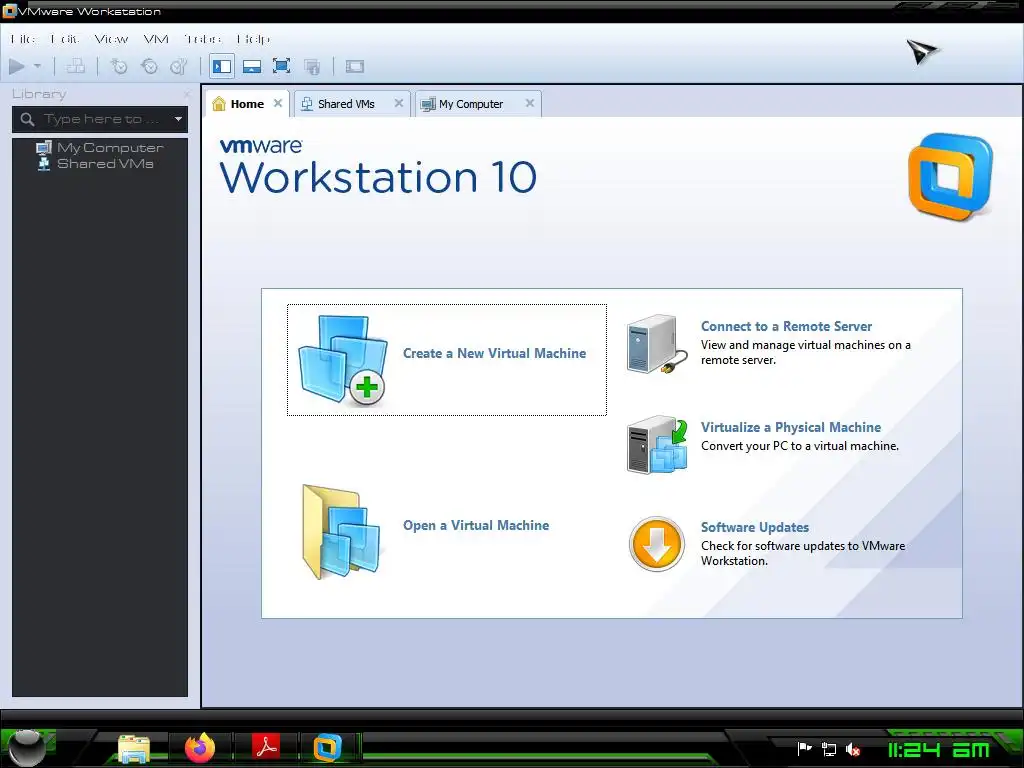Select My Computer in the Library tree
This screenshot has width=1024, height=768.
point(110,148)
